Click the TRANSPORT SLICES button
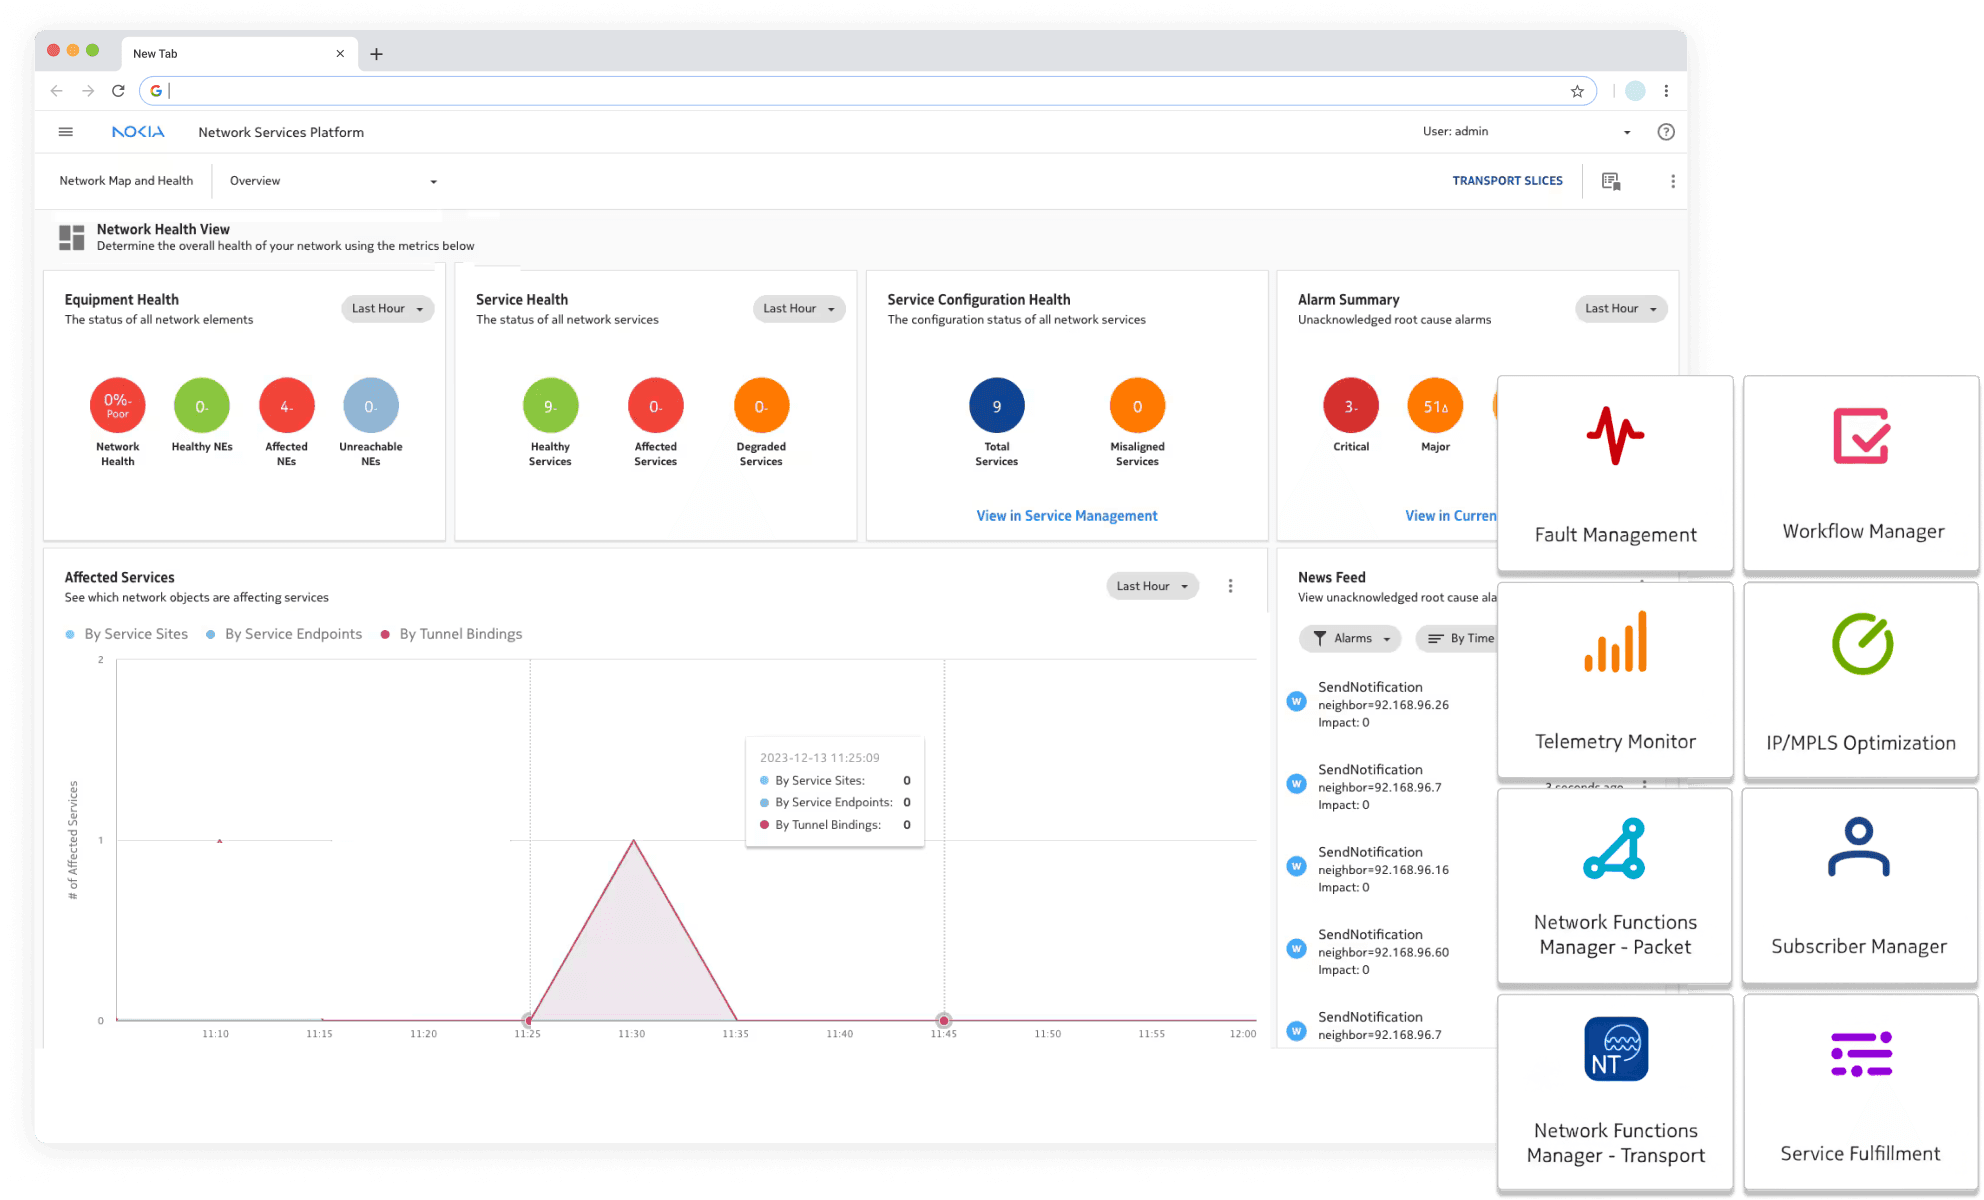1984x1200 pixels. (x=1507, y=181)
